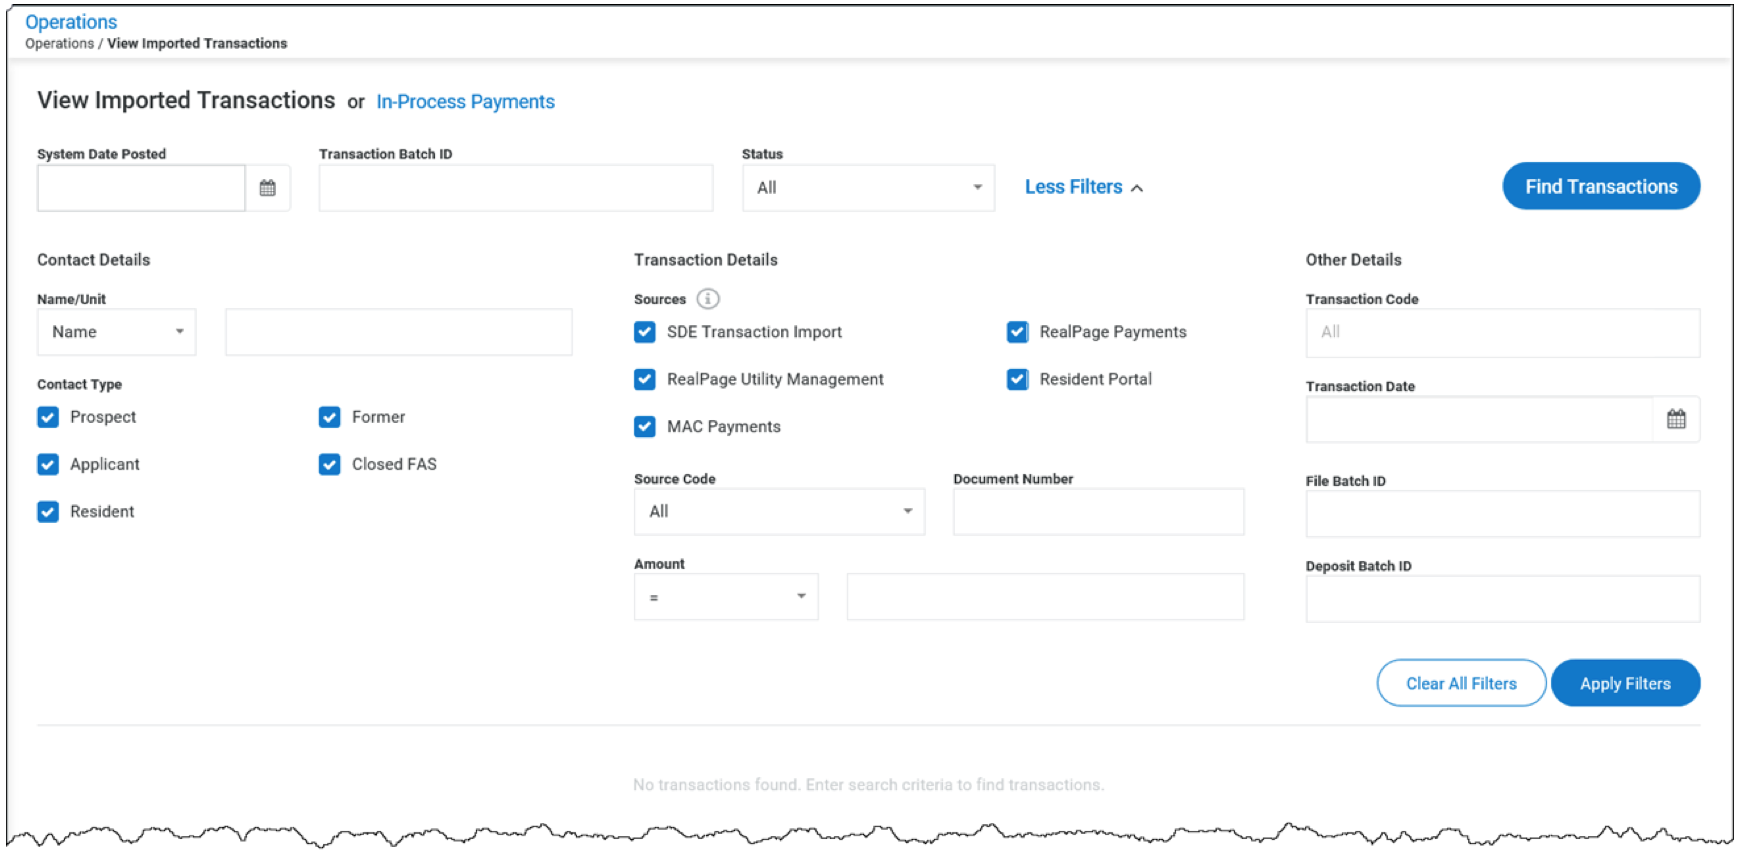
Task: Click the Sources info icon
Action: (x=708, y=299)
